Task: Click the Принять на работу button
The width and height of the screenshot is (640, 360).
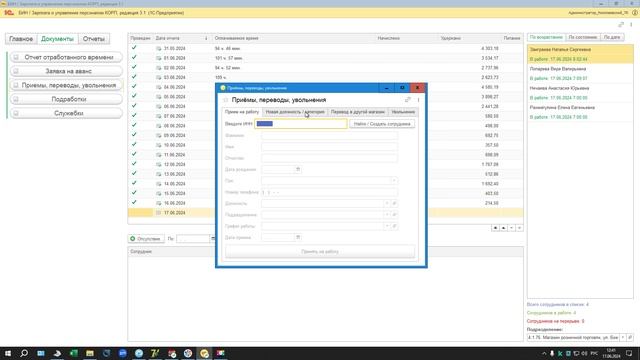Action: (x=320, y=252)
